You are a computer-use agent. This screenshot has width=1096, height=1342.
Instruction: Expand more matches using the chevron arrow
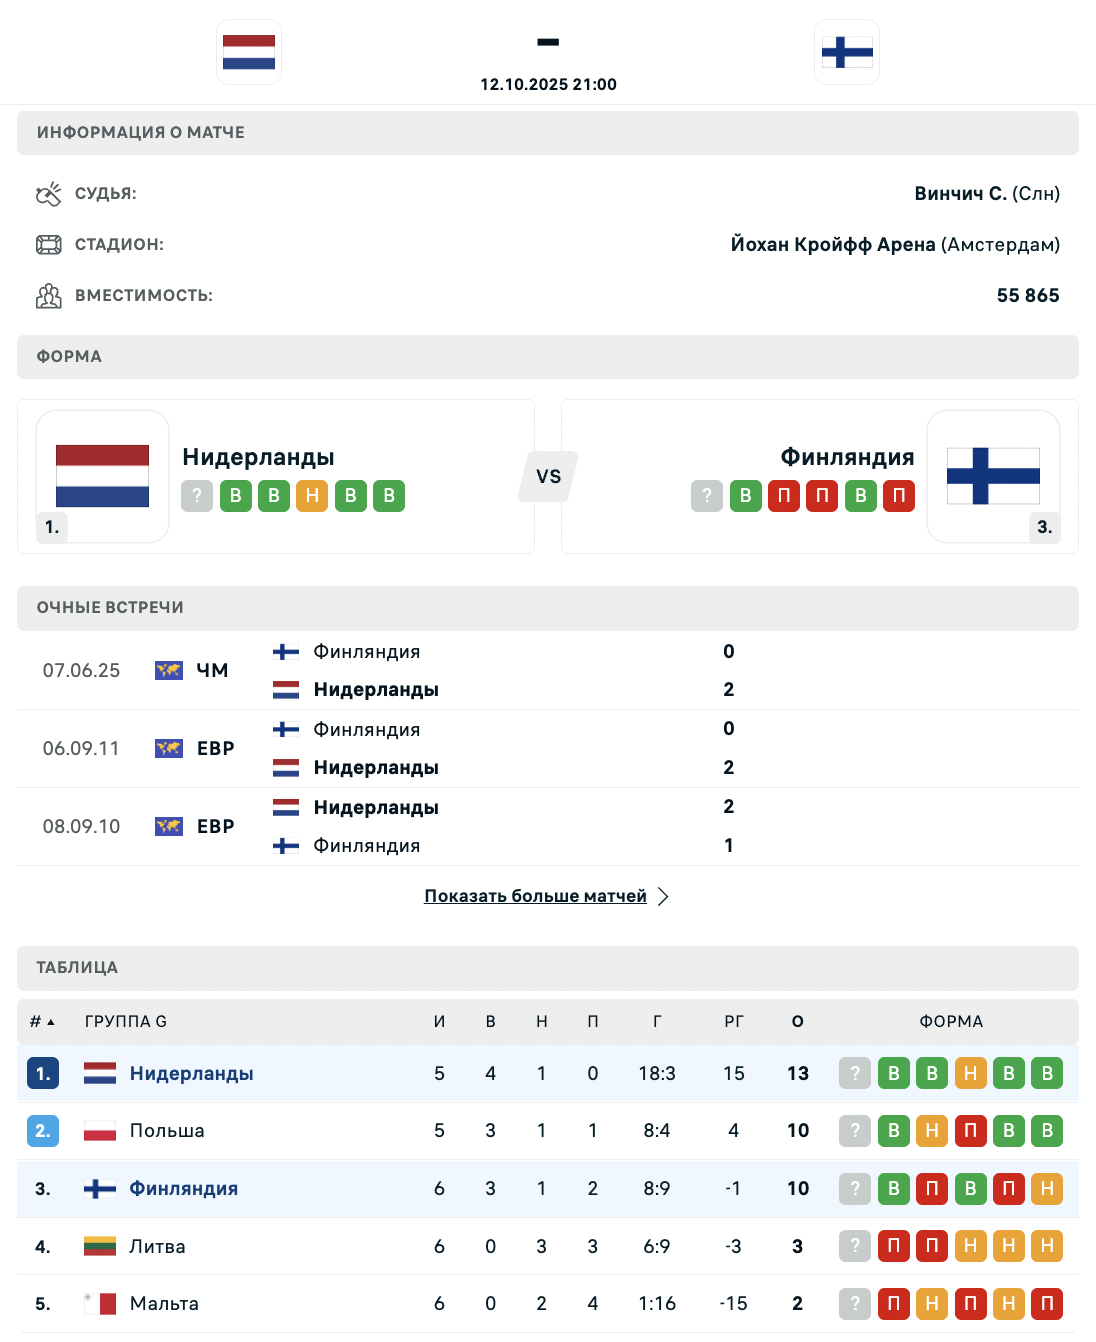pyautogui.click(x=663, y=896)
